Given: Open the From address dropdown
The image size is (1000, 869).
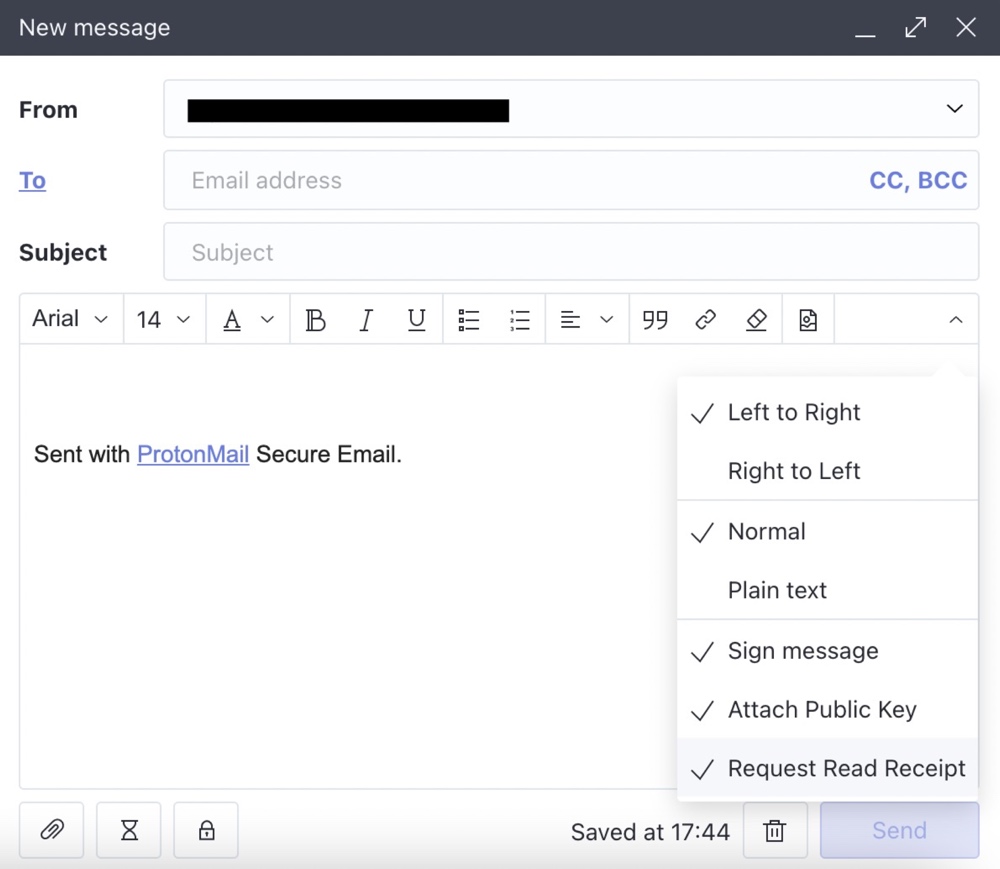Looking at the screenshot, I should click(571, 108).
